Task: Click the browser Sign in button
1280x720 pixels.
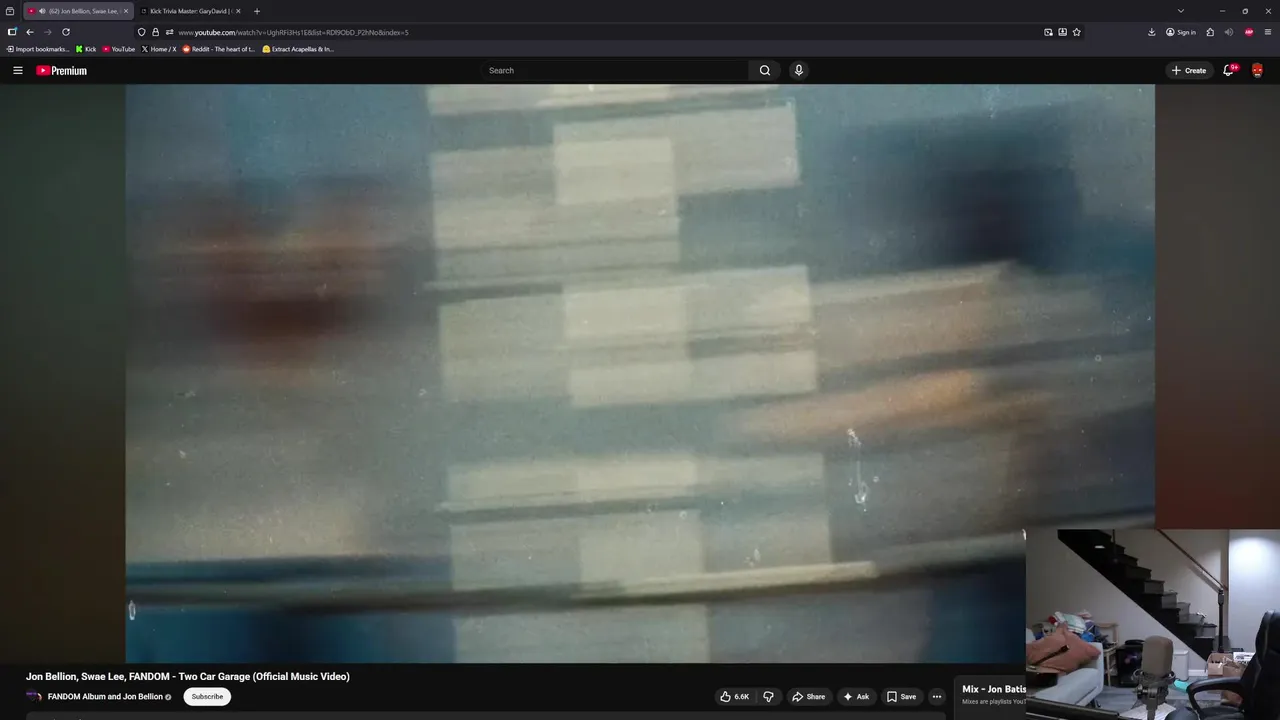Action: click(1181, 32)
